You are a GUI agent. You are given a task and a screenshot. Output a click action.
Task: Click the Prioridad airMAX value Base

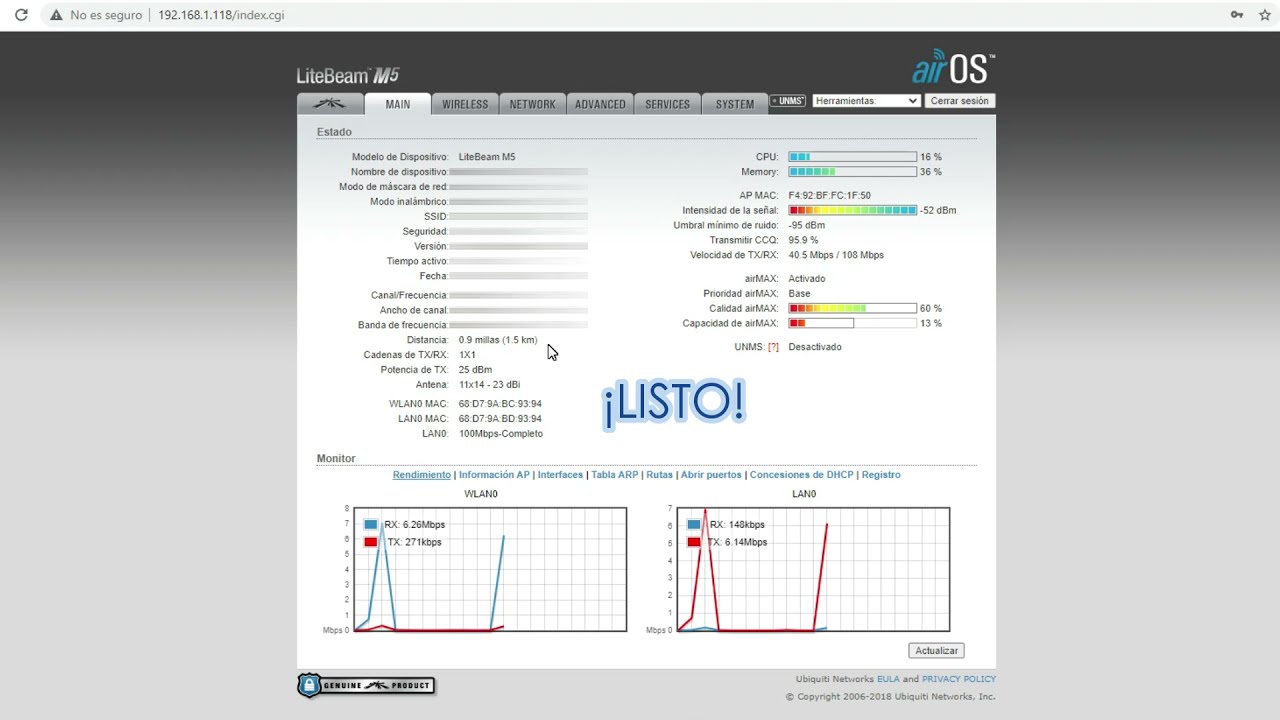click(799, 294)
